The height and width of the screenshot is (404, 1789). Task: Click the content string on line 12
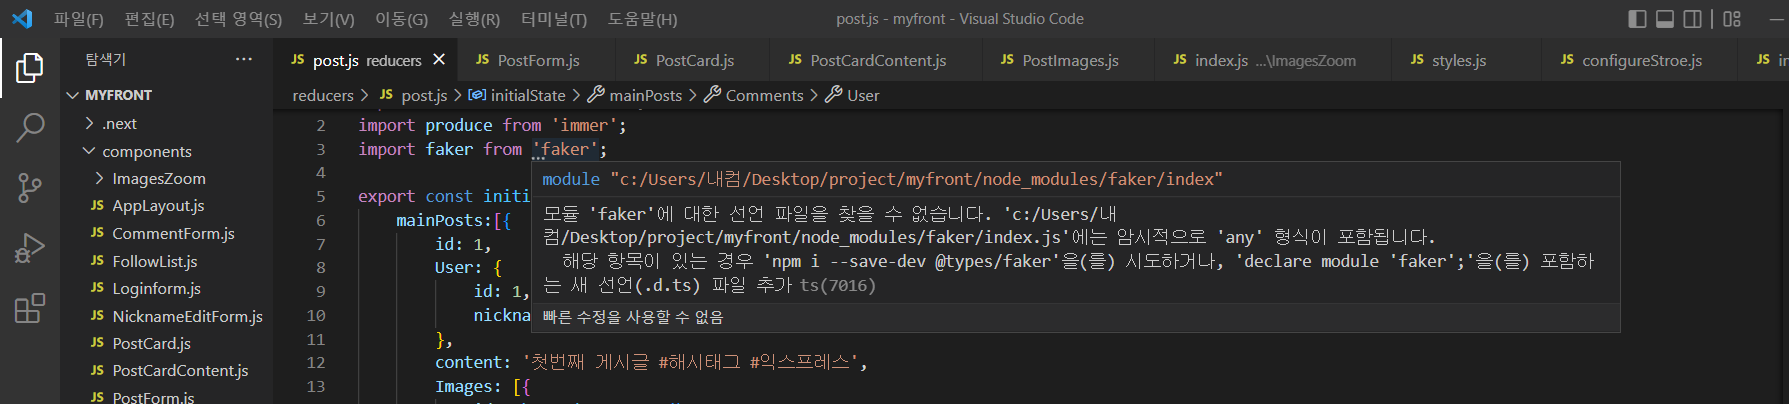689,362
